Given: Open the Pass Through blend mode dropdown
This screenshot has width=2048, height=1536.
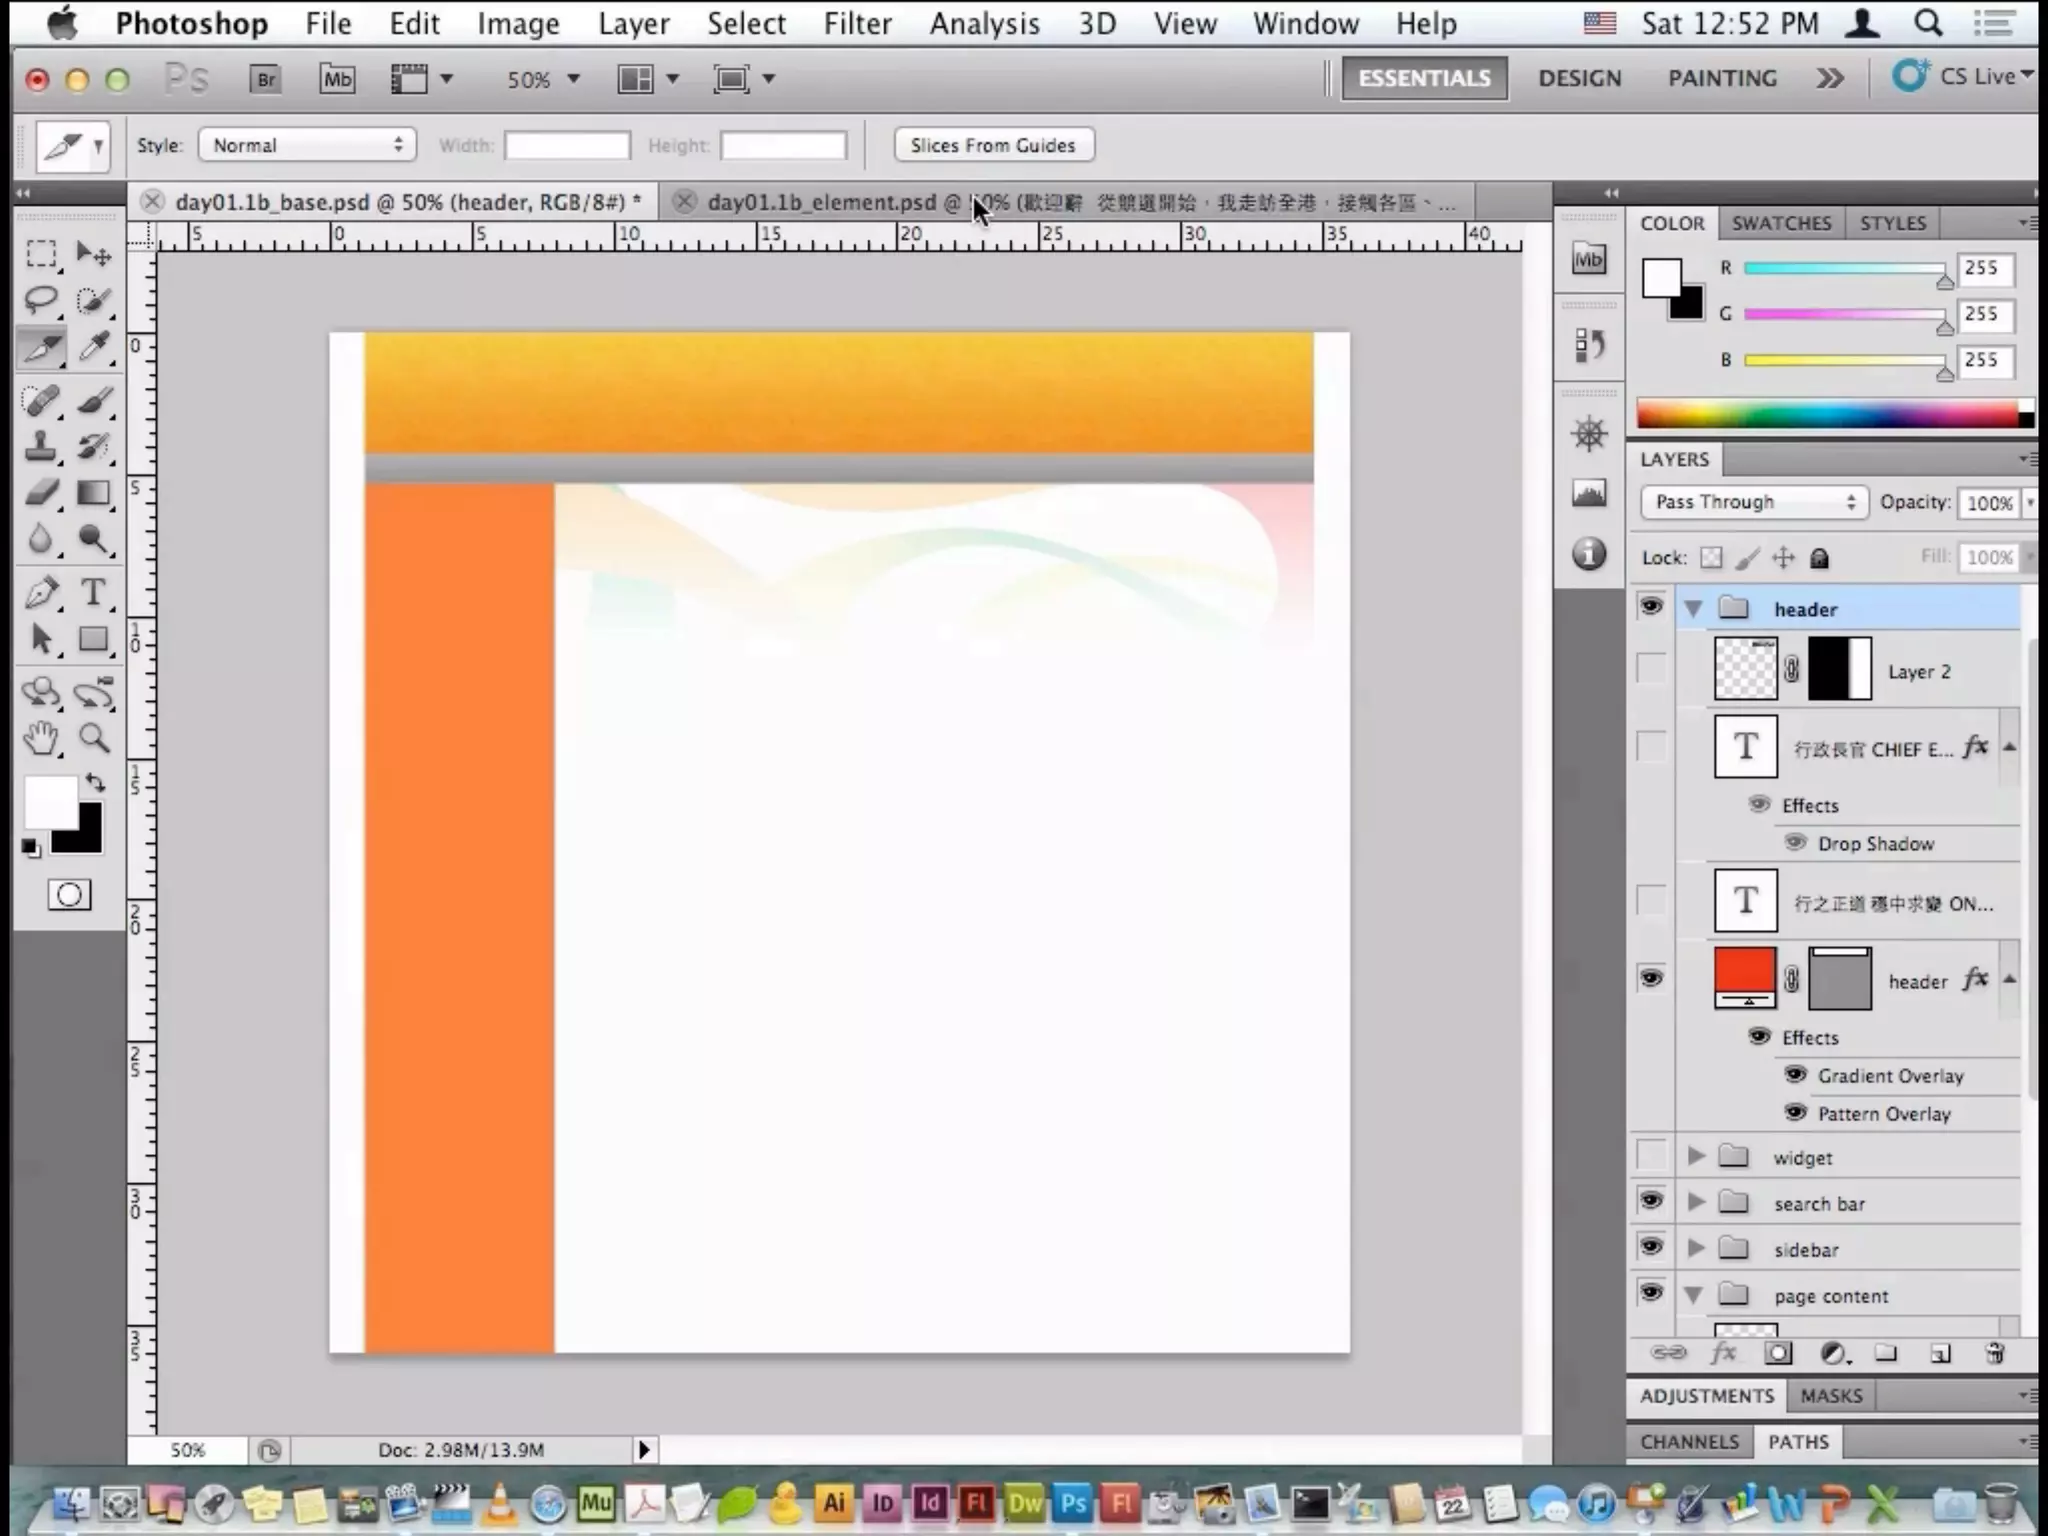Looking at the screenshot, I should pos(1754,502).
